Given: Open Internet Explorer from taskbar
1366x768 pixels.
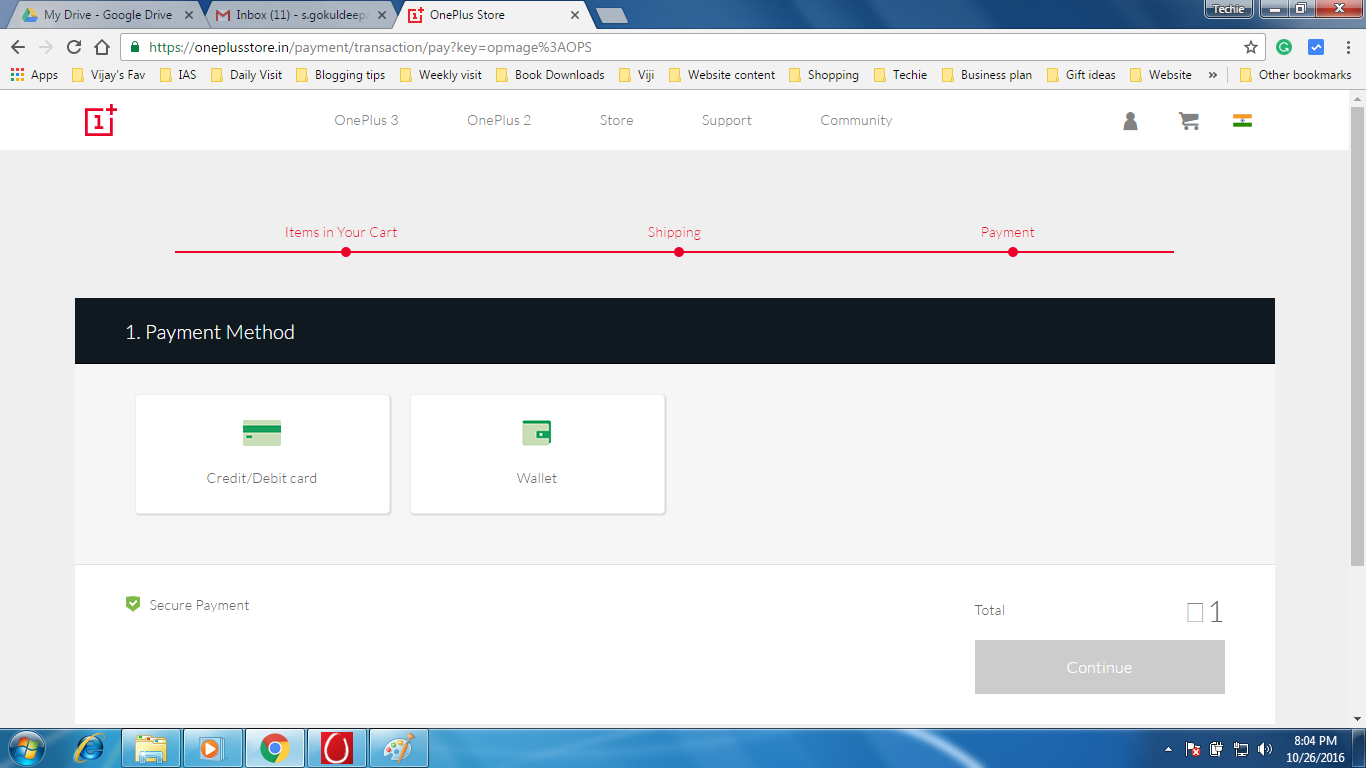Looking at the screenshot, I should click(90, 748).
